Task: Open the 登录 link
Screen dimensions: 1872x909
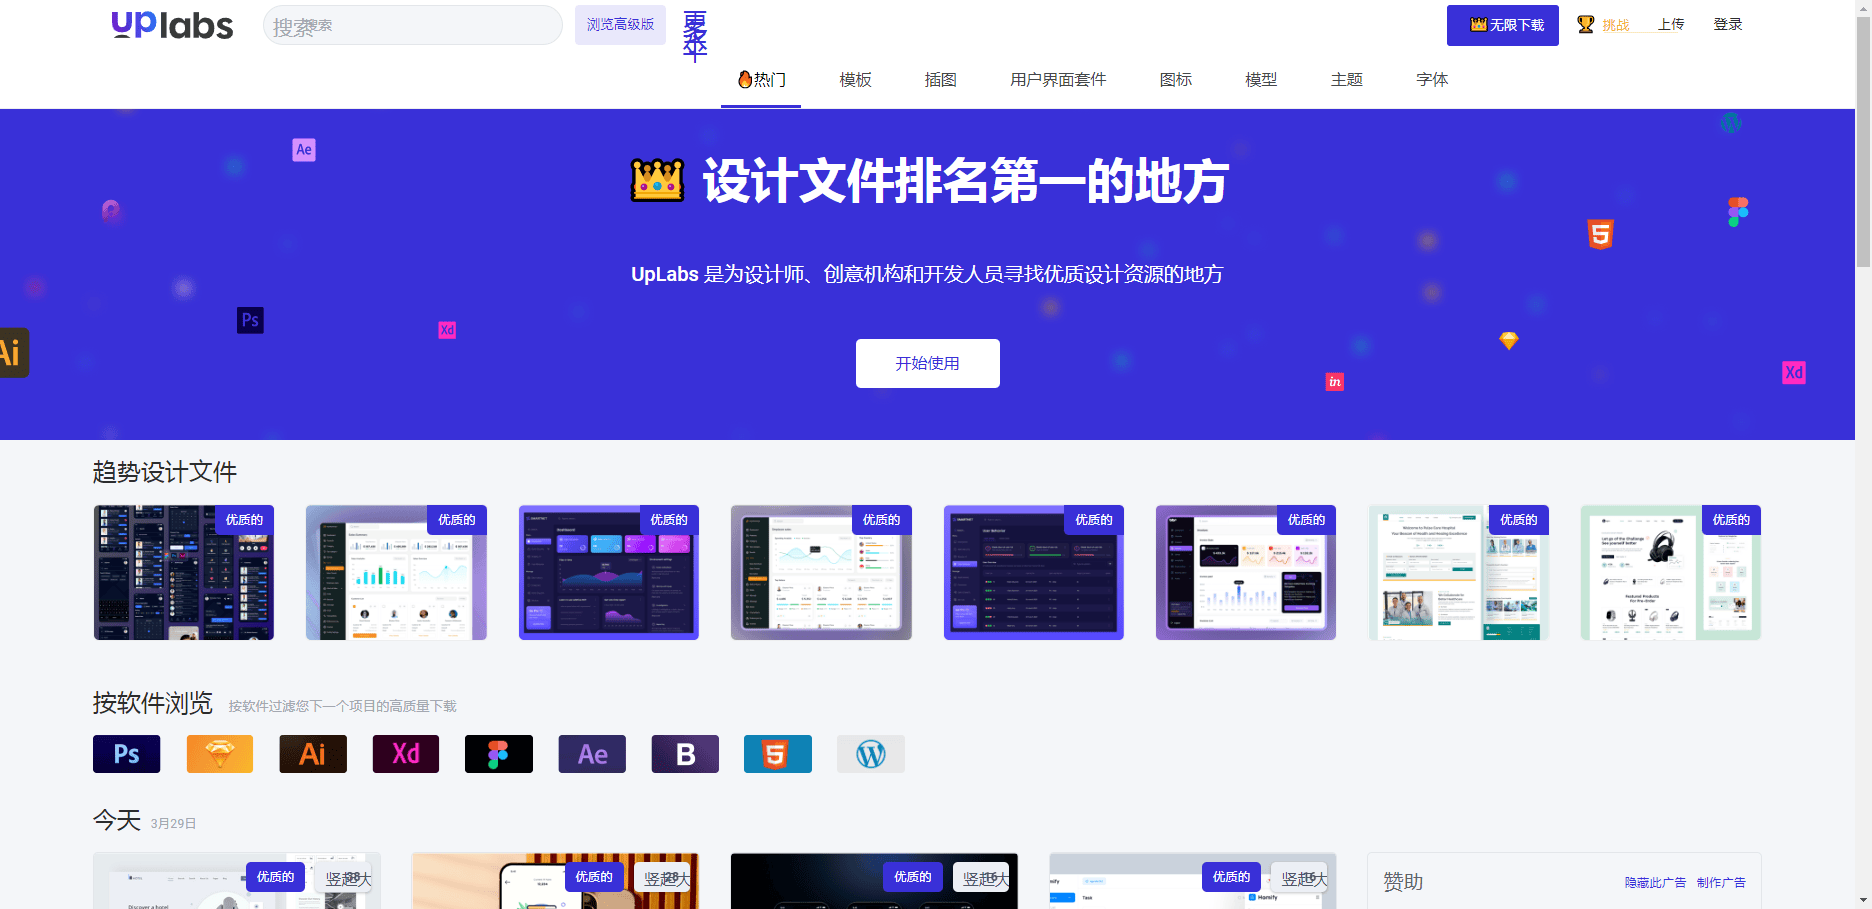Action: [1727, 24]
